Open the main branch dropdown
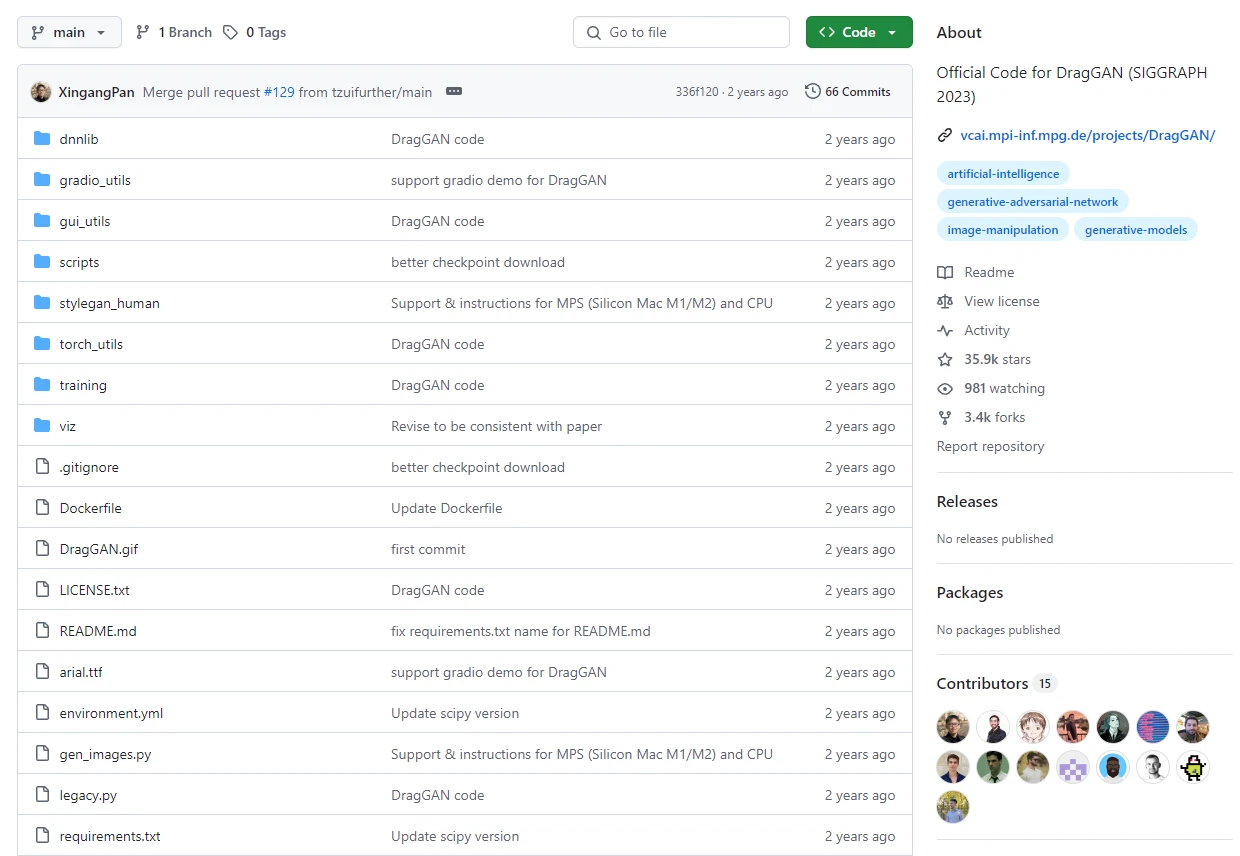The height and width of the screenshot is (856, 1240). 69,32
